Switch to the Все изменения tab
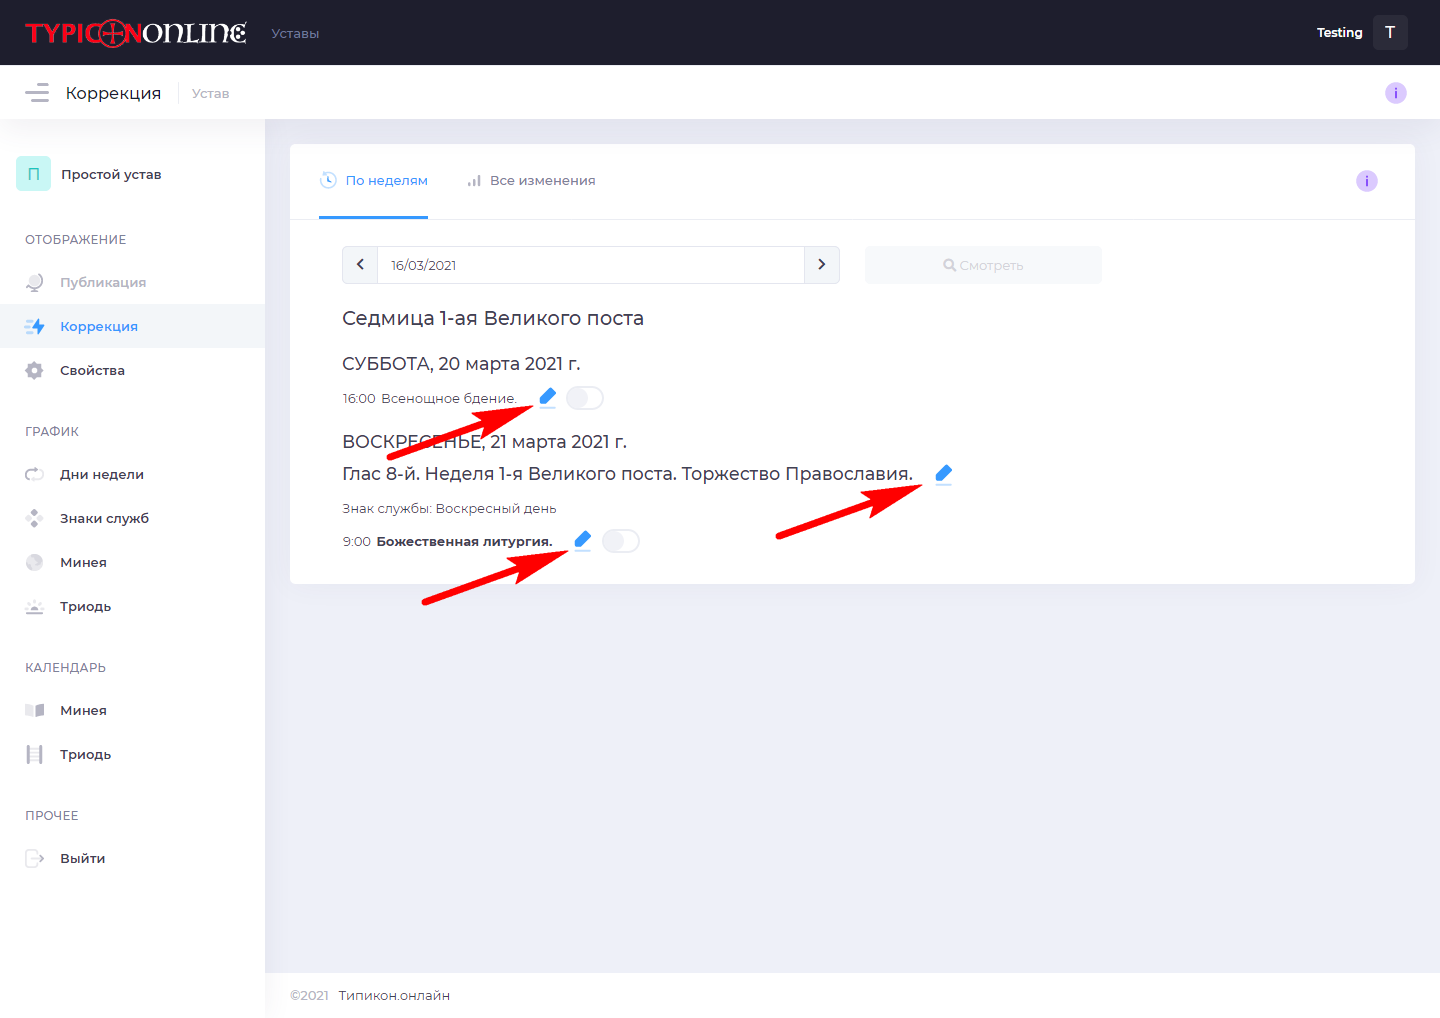Viewport: 1440px width, 1018px height. 531,181
